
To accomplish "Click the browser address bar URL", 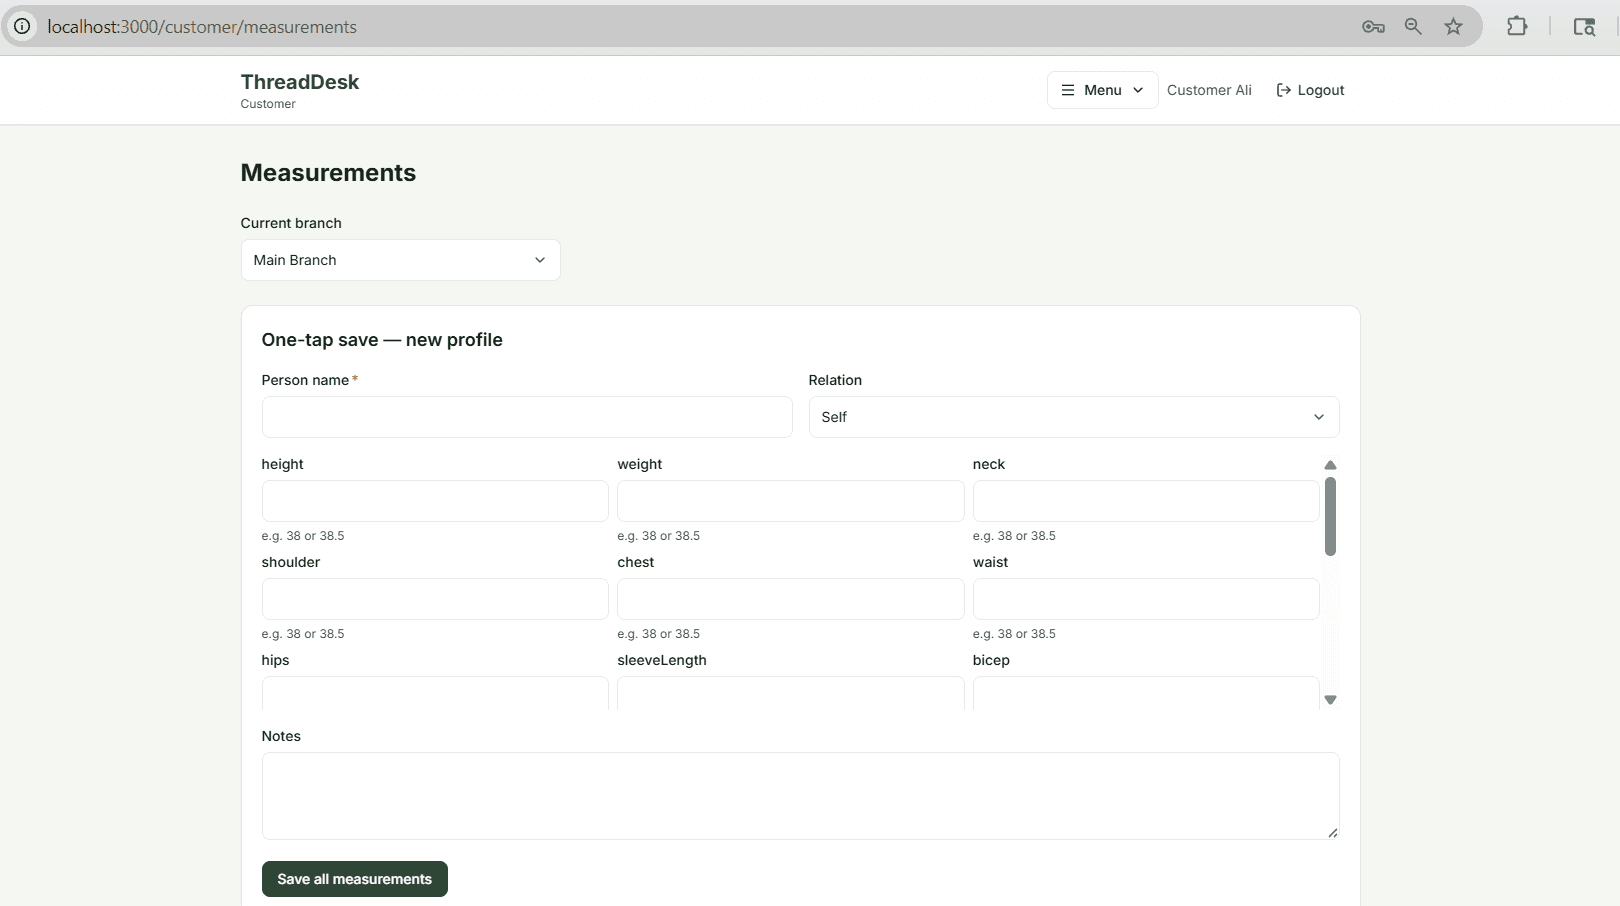I will [x=202, y=27].
